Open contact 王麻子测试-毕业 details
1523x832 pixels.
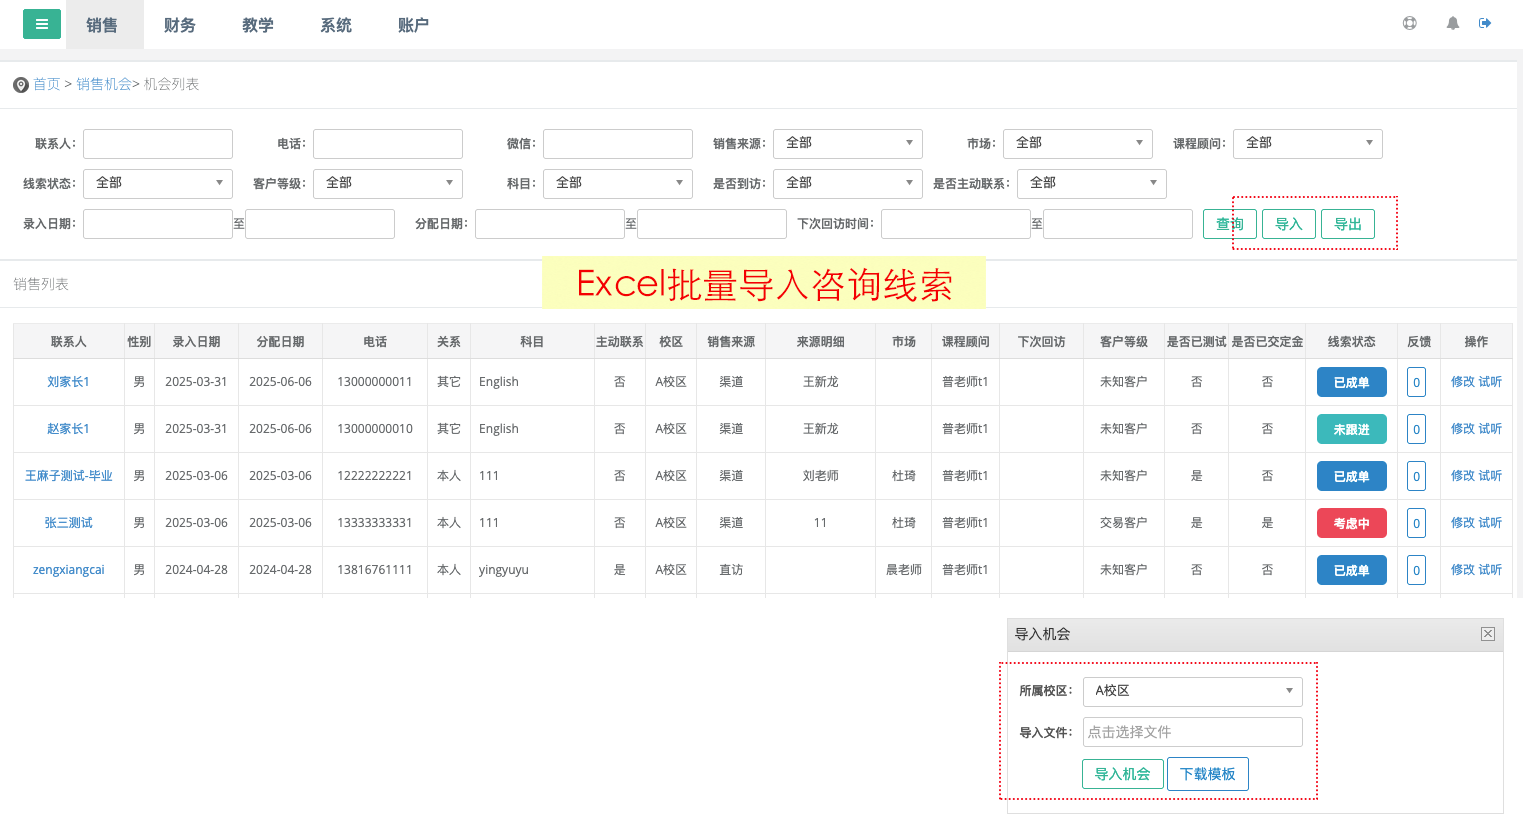(68, 476)
